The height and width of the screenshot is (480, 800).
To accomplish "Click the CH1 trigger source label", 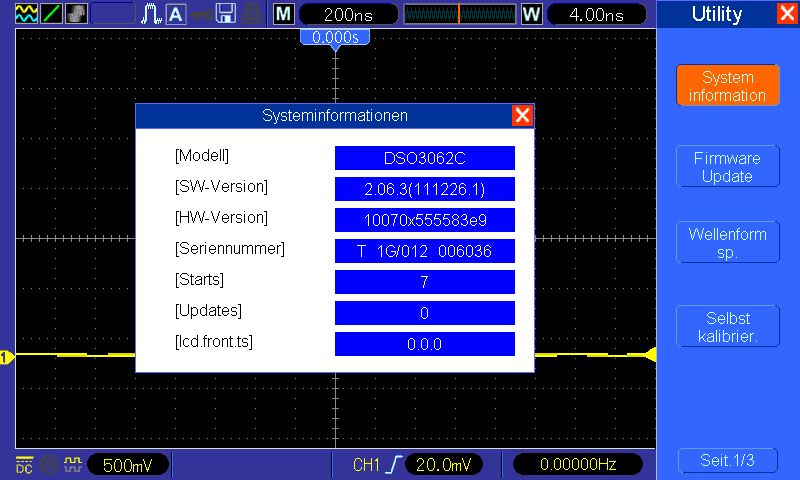I will click(x=366, y=465).
